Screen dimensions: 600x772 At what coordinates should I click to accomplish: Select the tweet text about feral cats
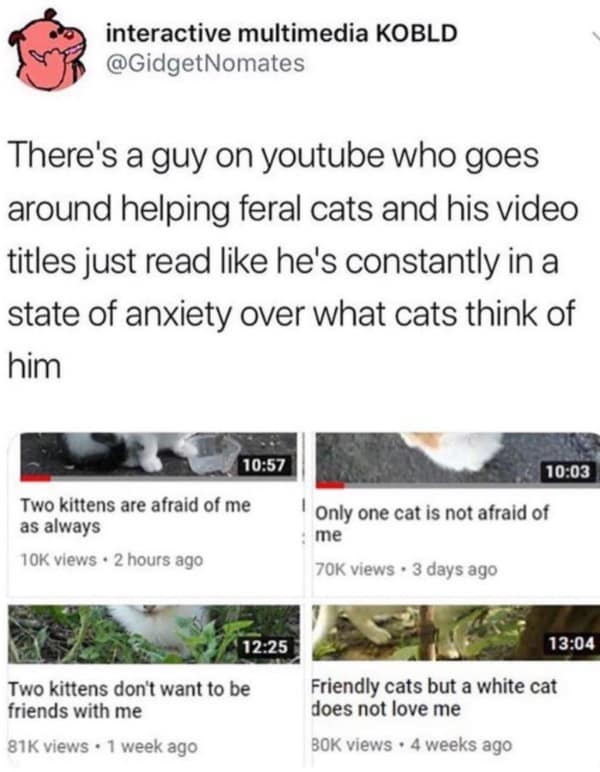pos(292,260)
